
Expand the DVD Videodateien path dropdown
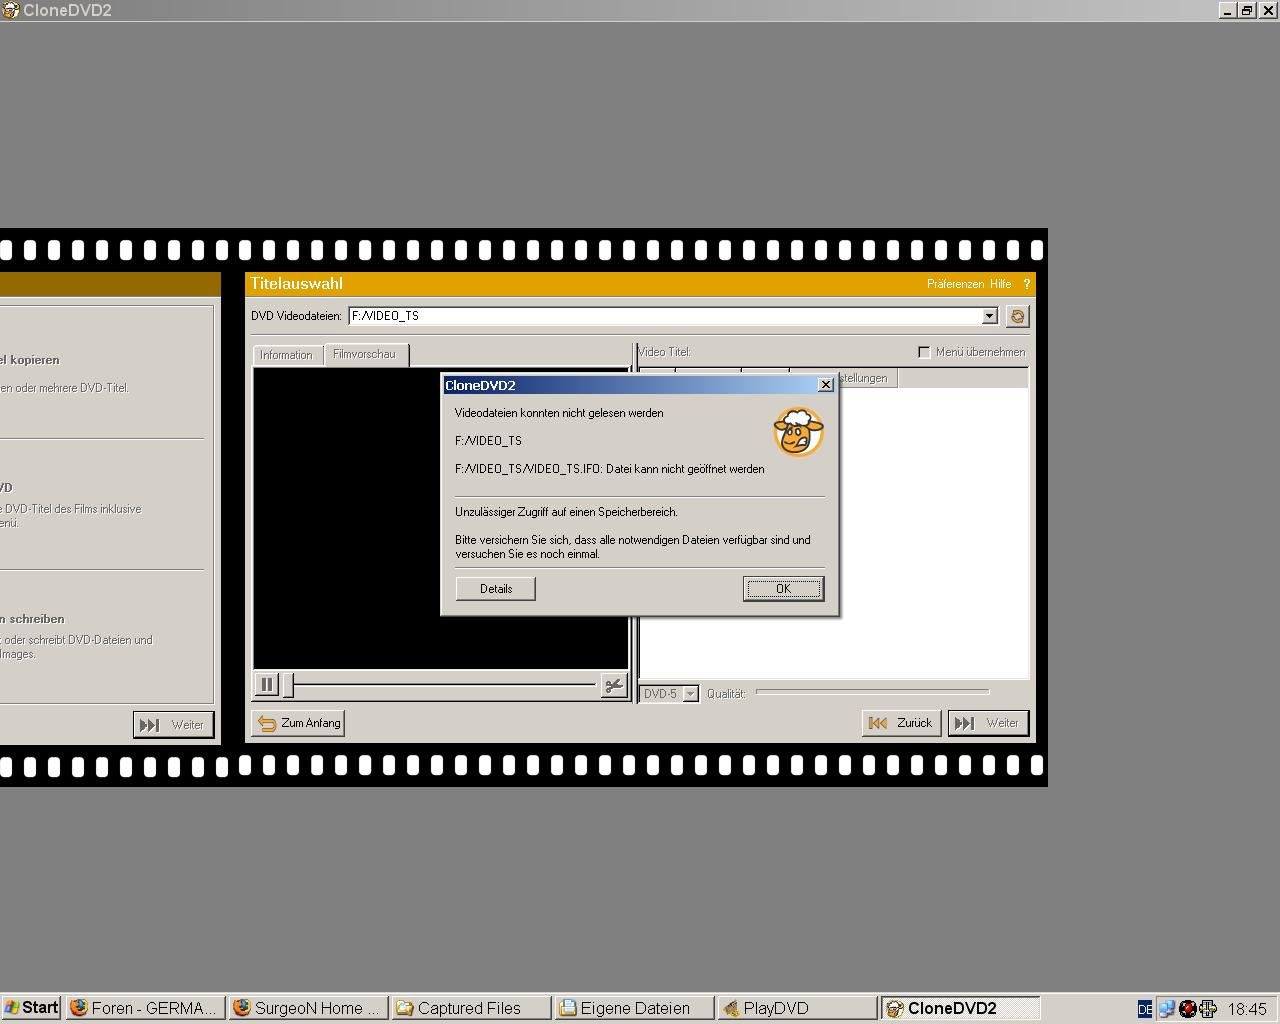click(x=990, y=316)
